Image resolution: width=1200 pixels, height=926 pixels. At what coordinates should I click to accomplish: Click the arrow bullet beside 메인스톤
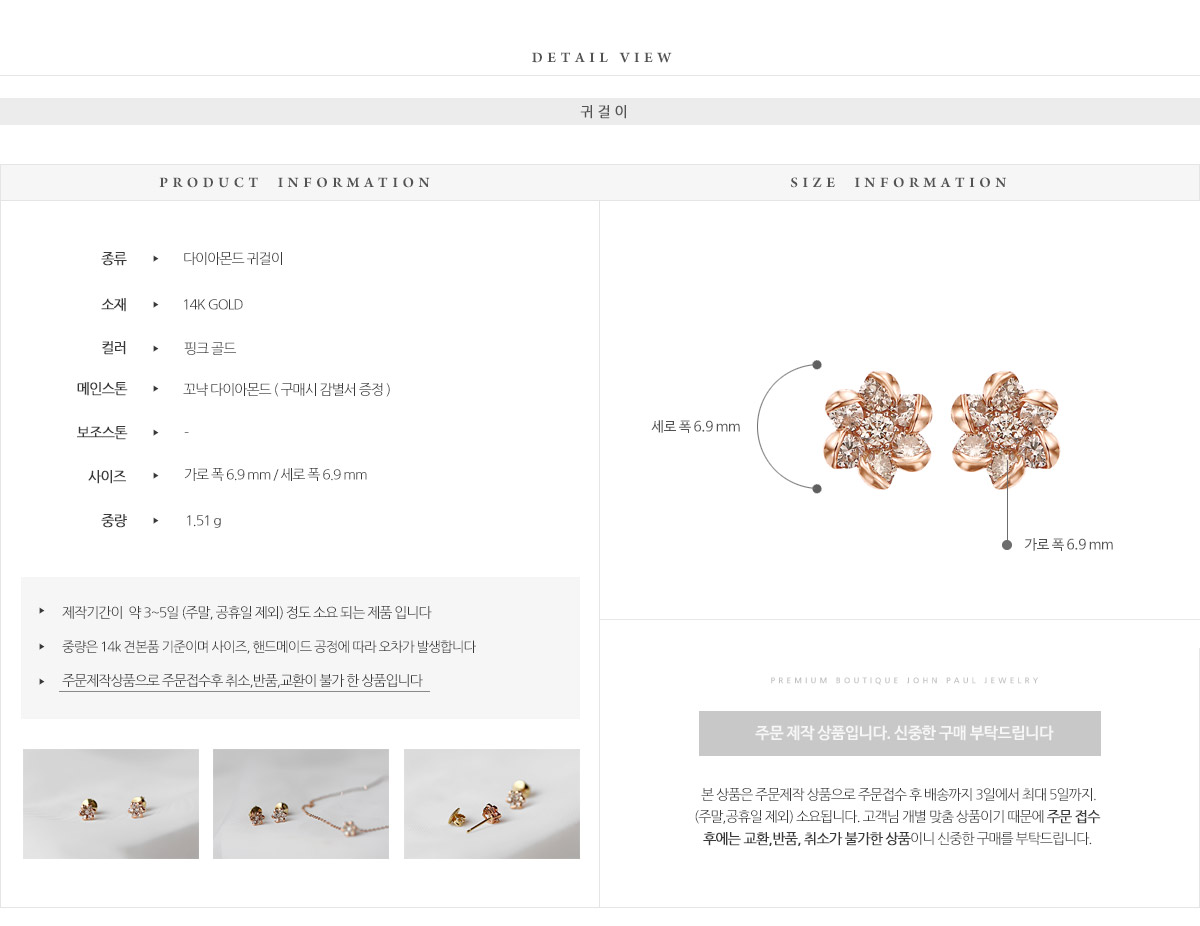coord(156,388)
